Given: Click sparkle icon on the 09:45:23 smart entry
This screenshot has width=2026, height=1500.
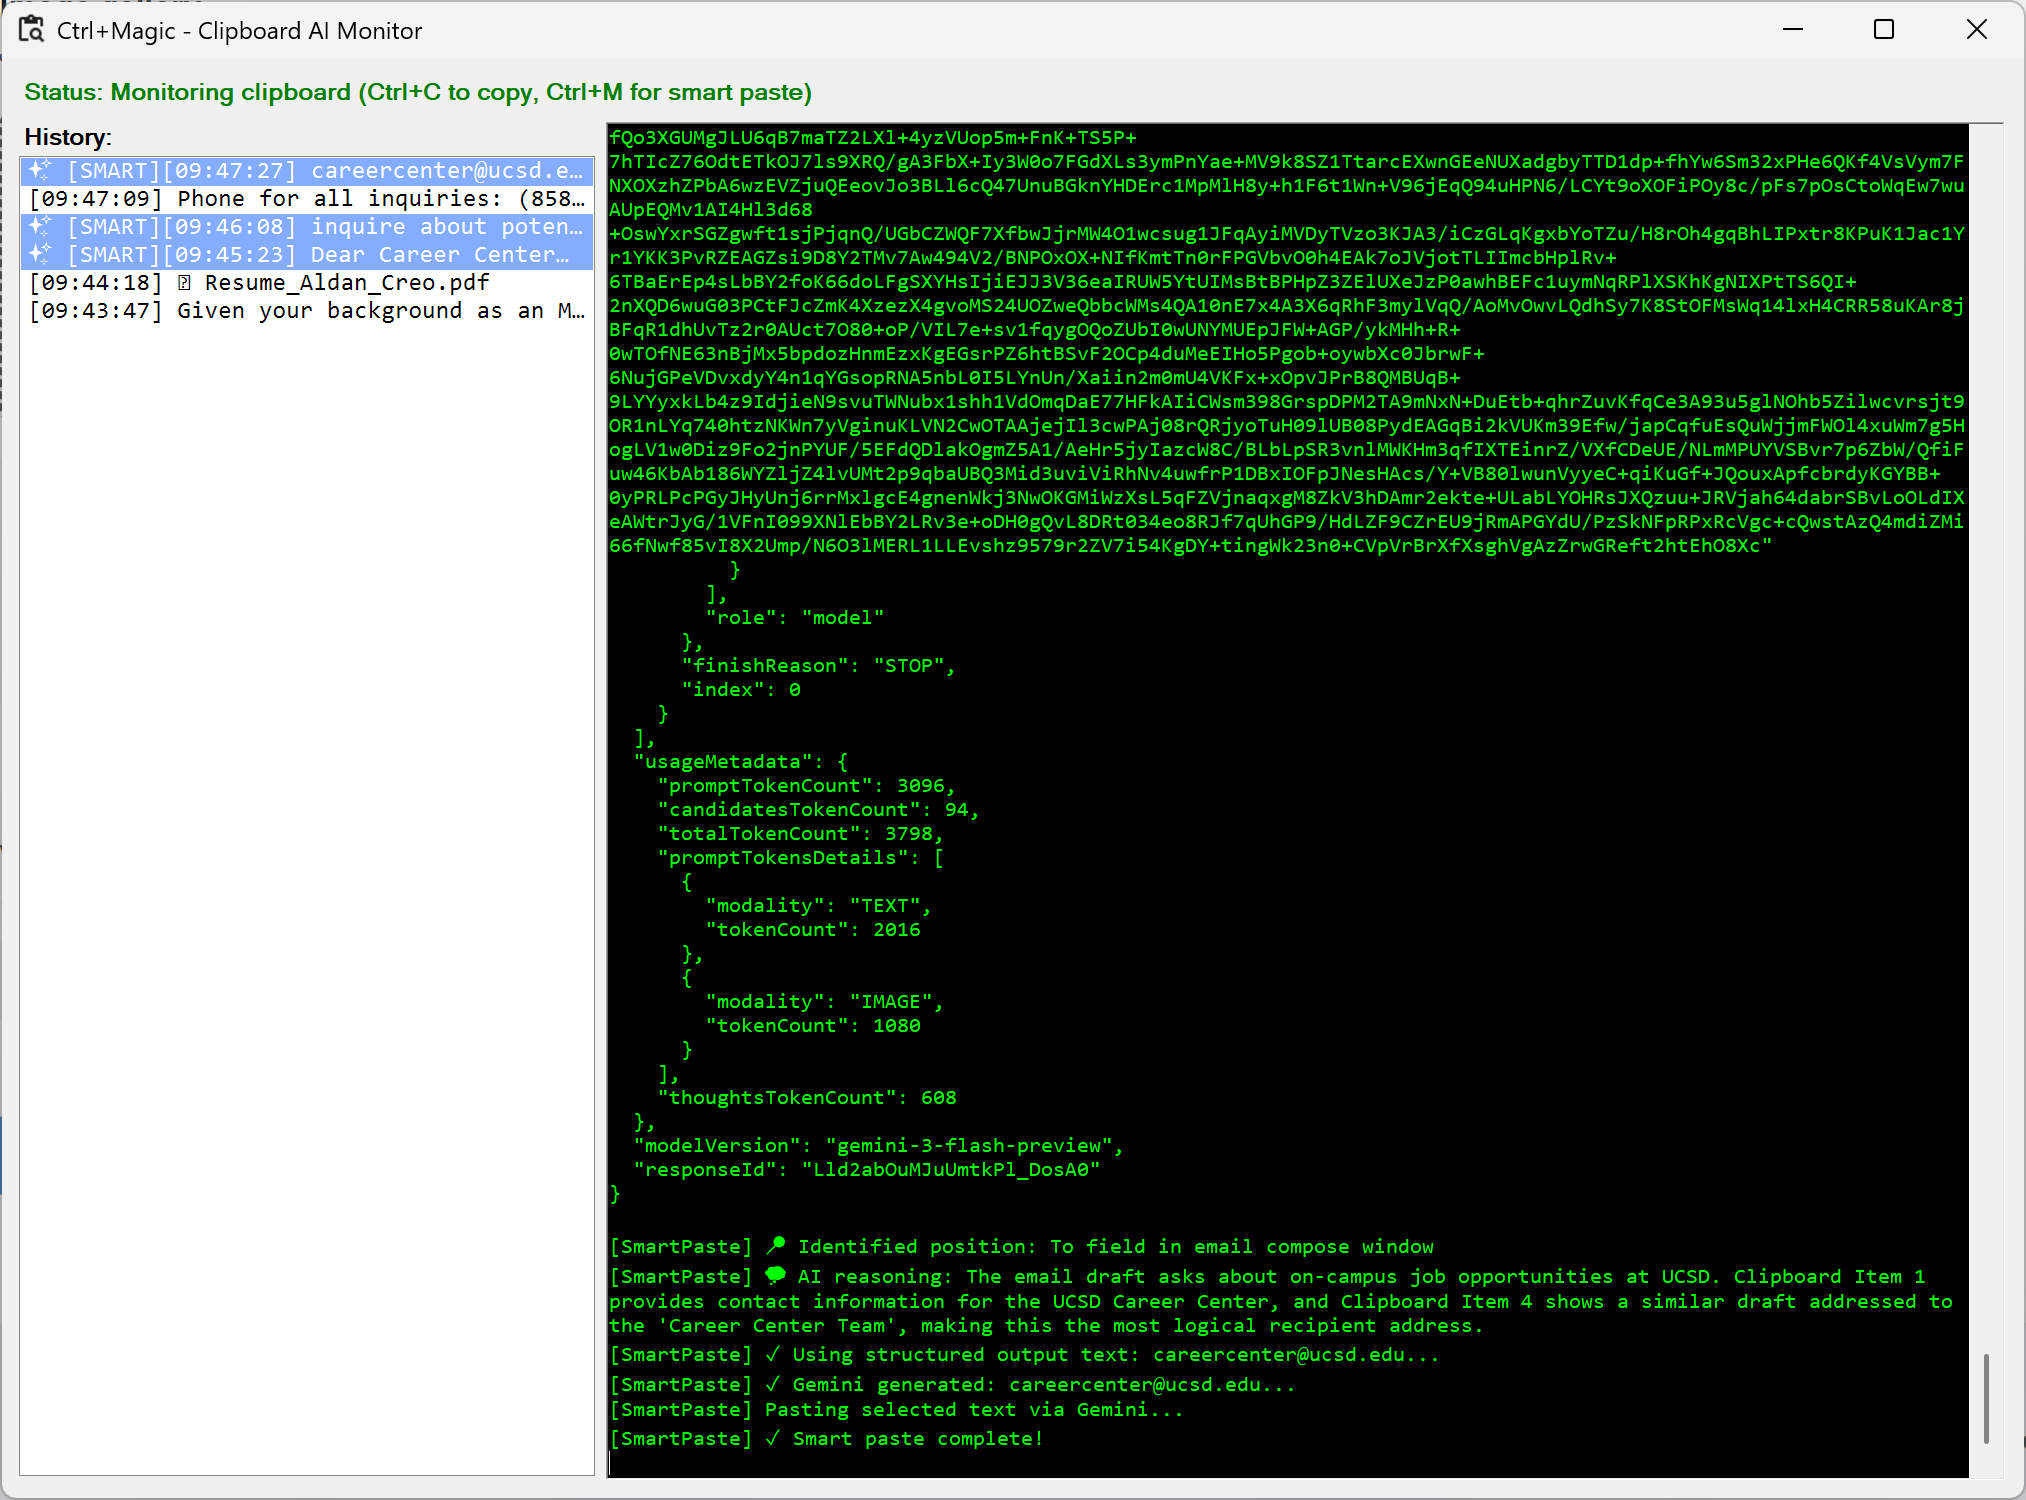Looking at the screenshot, I should click(x=41, y=254).
